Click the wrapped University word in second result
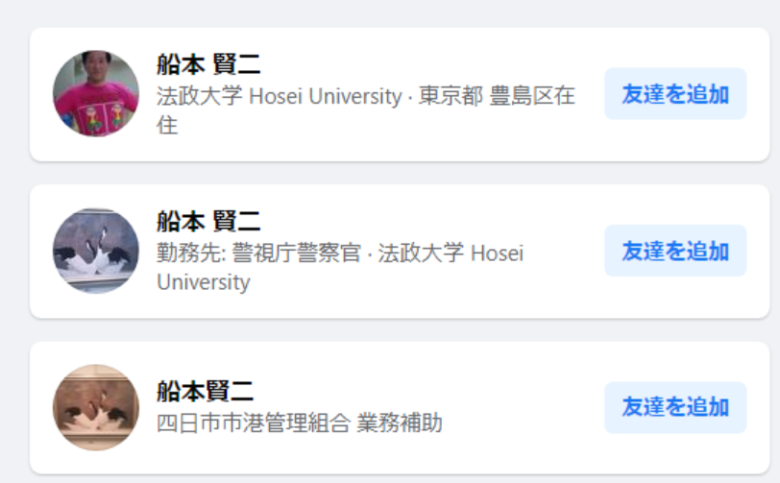The height and width of the screenshot is (483, 780). coord(203,282)
